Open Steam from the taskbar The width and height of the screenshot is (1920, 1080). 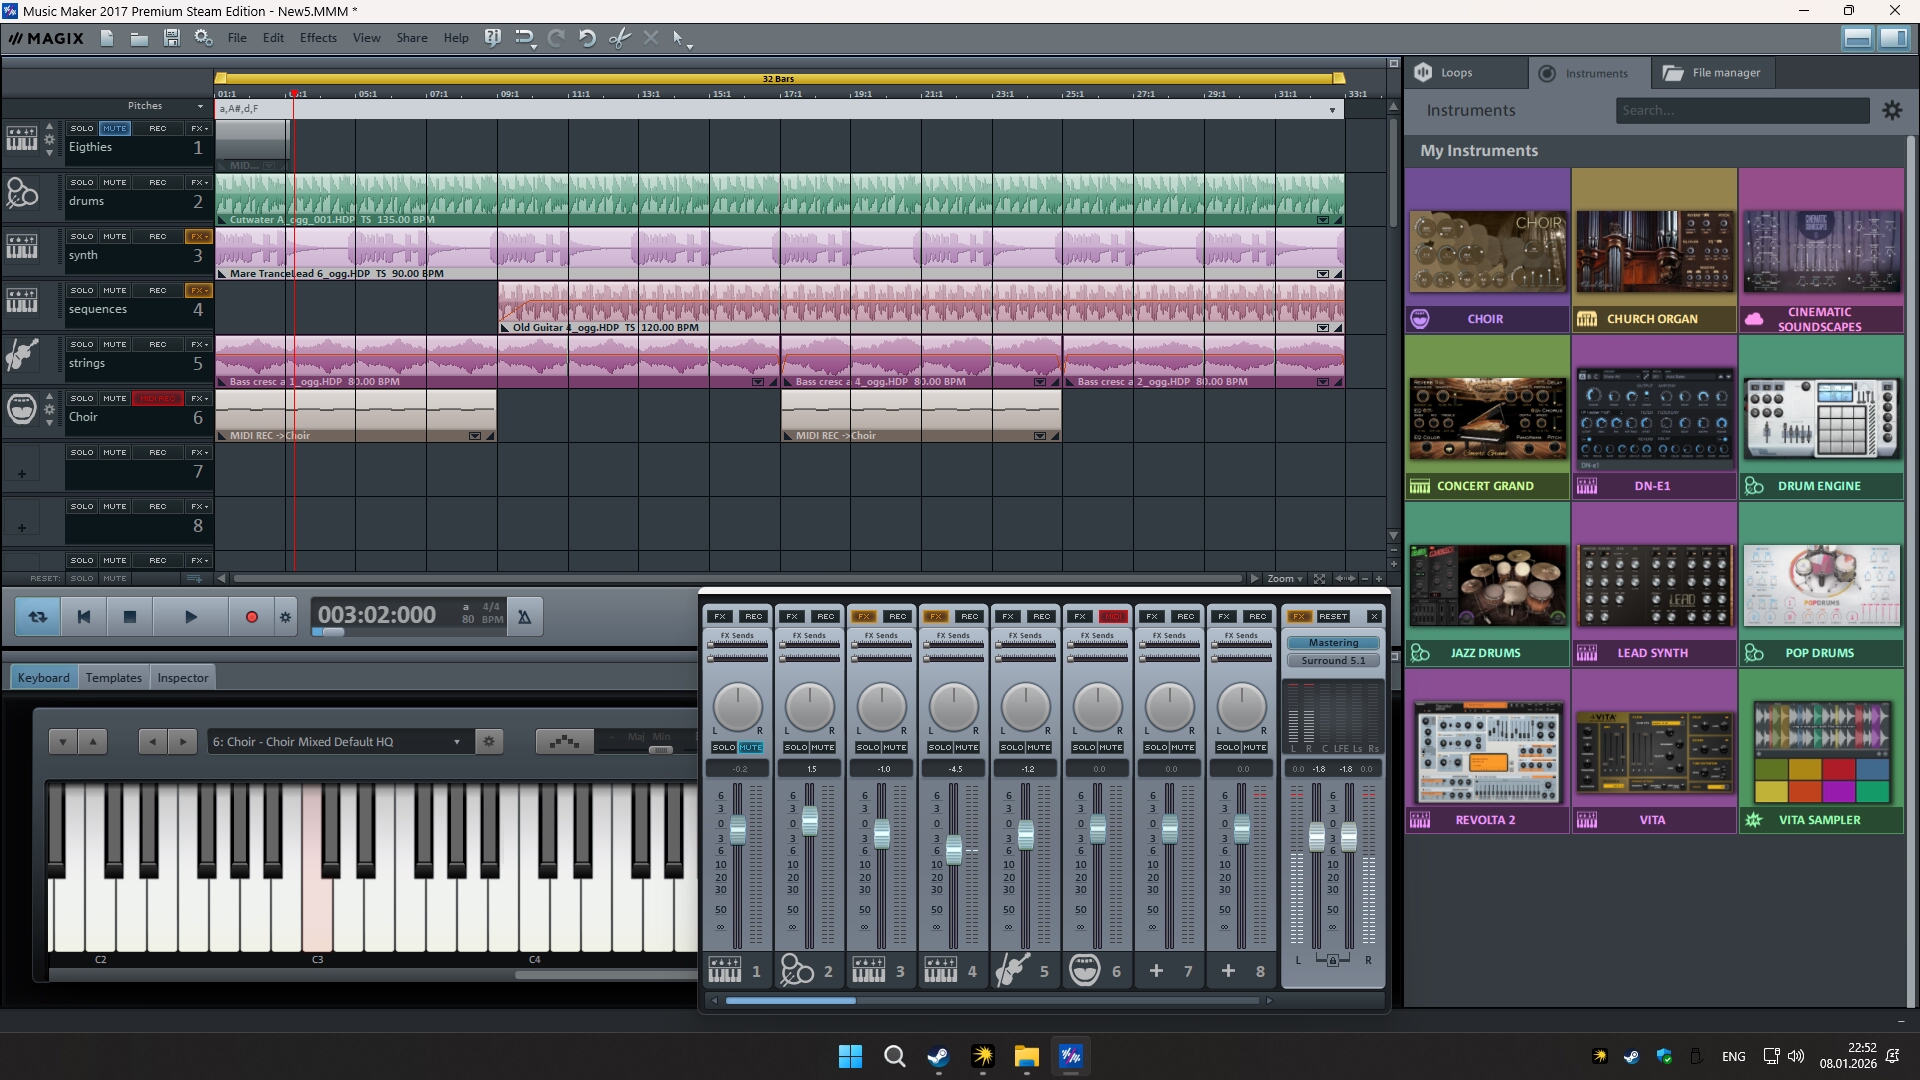[x=938, y=1056]
